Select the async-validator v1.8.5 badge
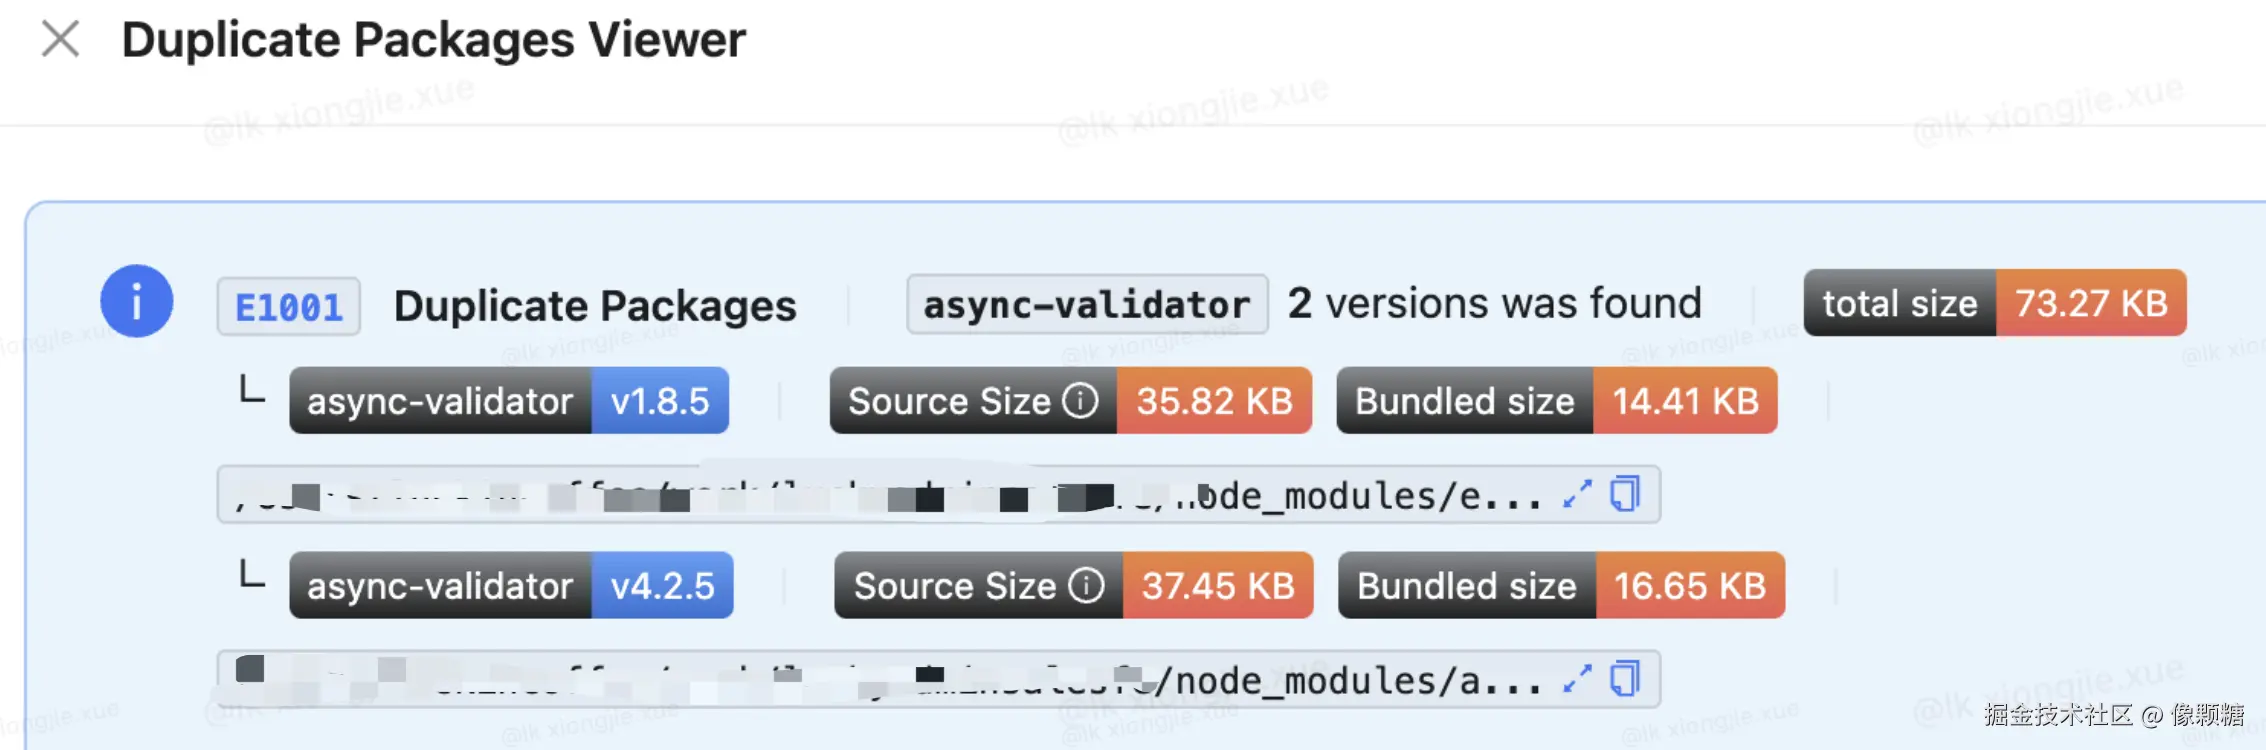The width and height of the screenshot is (2266, 750). pyautogui.click(x=508, y=401)
